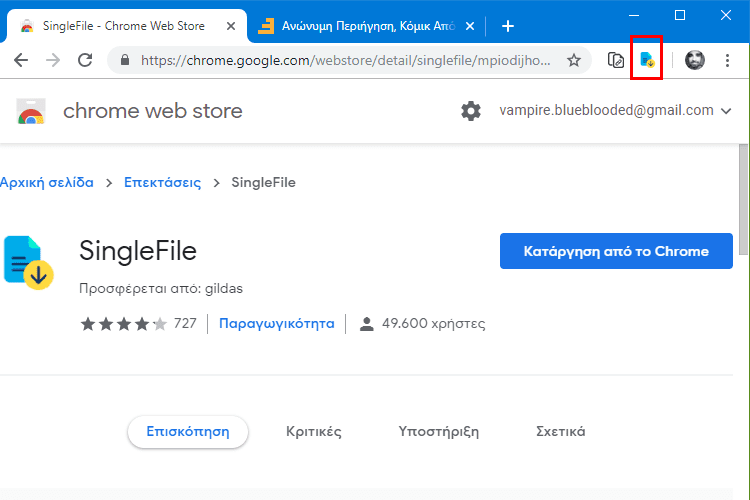Close the SingleFile Chrome Web Store tab

(x=231, y=26)
